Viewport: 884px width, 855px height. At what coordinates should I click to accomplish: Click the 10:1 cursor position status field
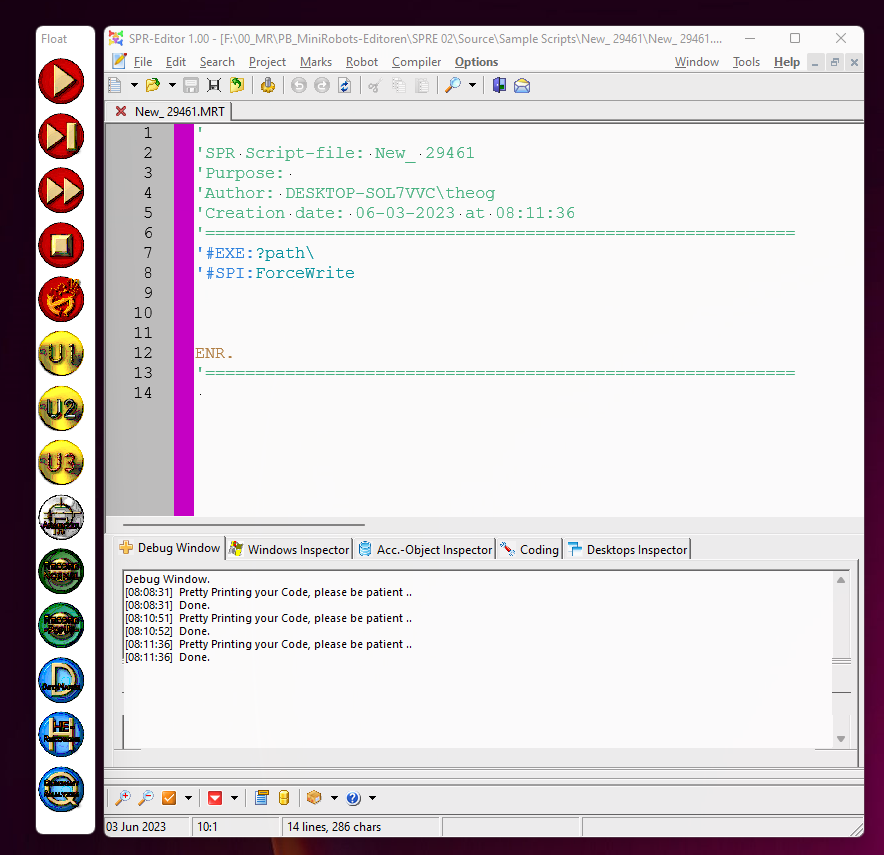point(236,826)
